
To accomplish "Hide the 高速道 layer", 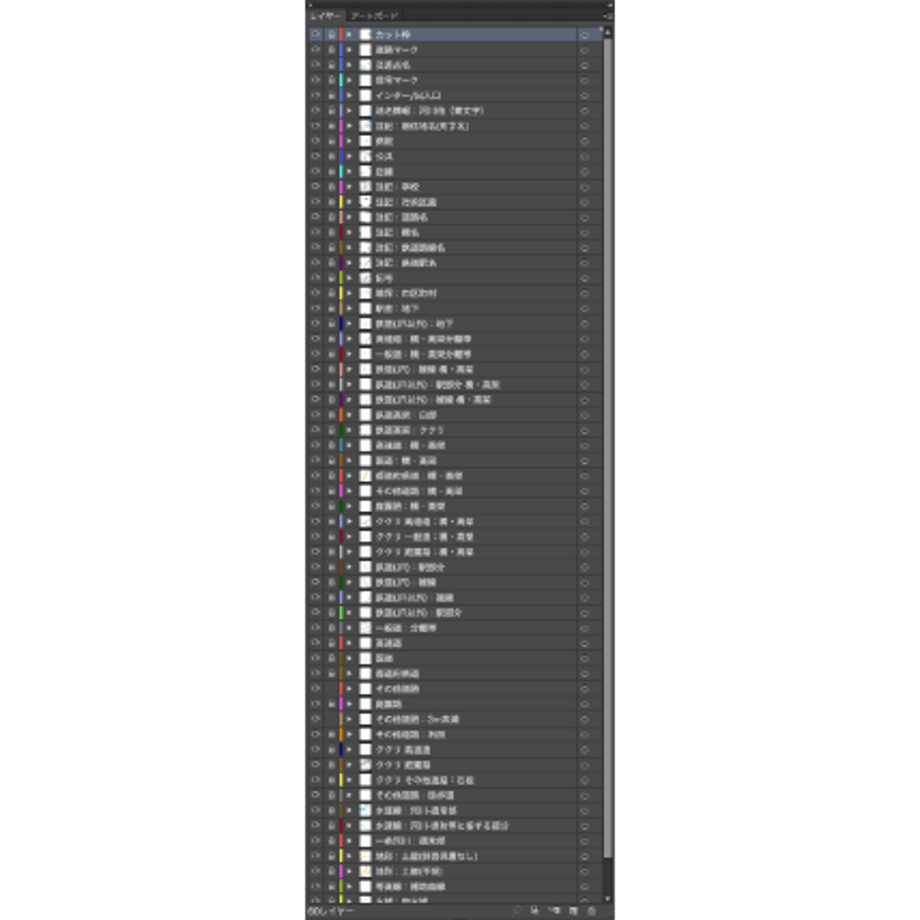I will (316, 643).
